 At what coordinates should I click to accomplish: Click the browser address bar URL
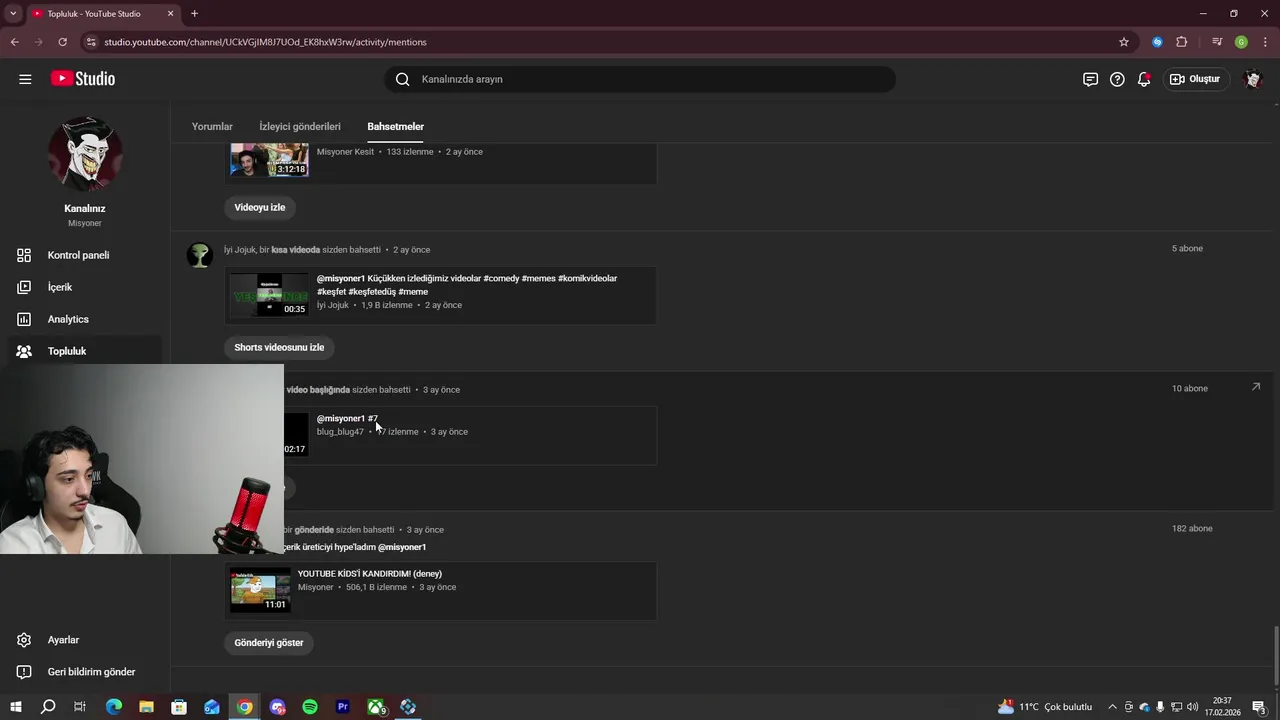[x=265, y=42]
